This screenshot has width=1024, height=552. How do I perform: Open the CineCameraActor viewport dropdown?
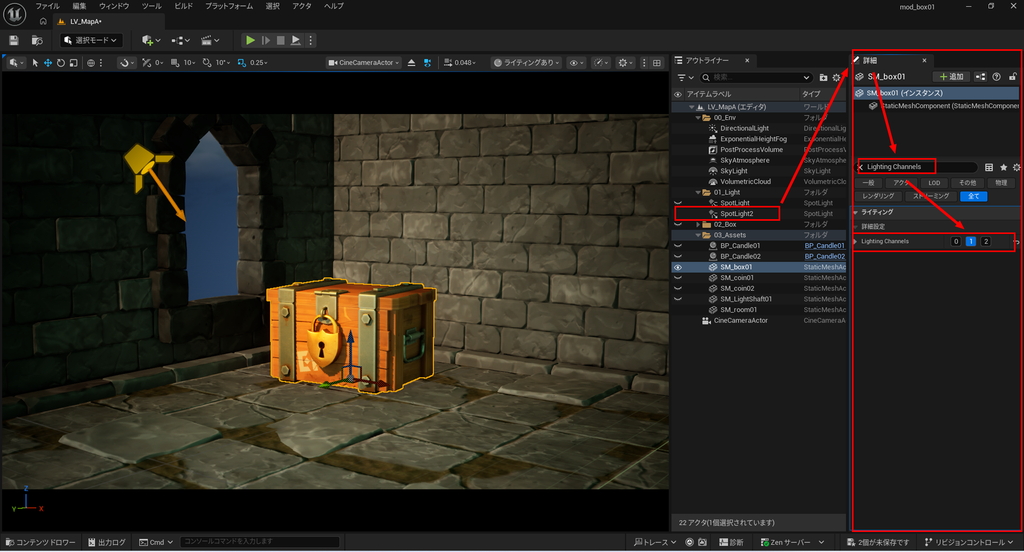pyautogui.click(x=364, y=63)
